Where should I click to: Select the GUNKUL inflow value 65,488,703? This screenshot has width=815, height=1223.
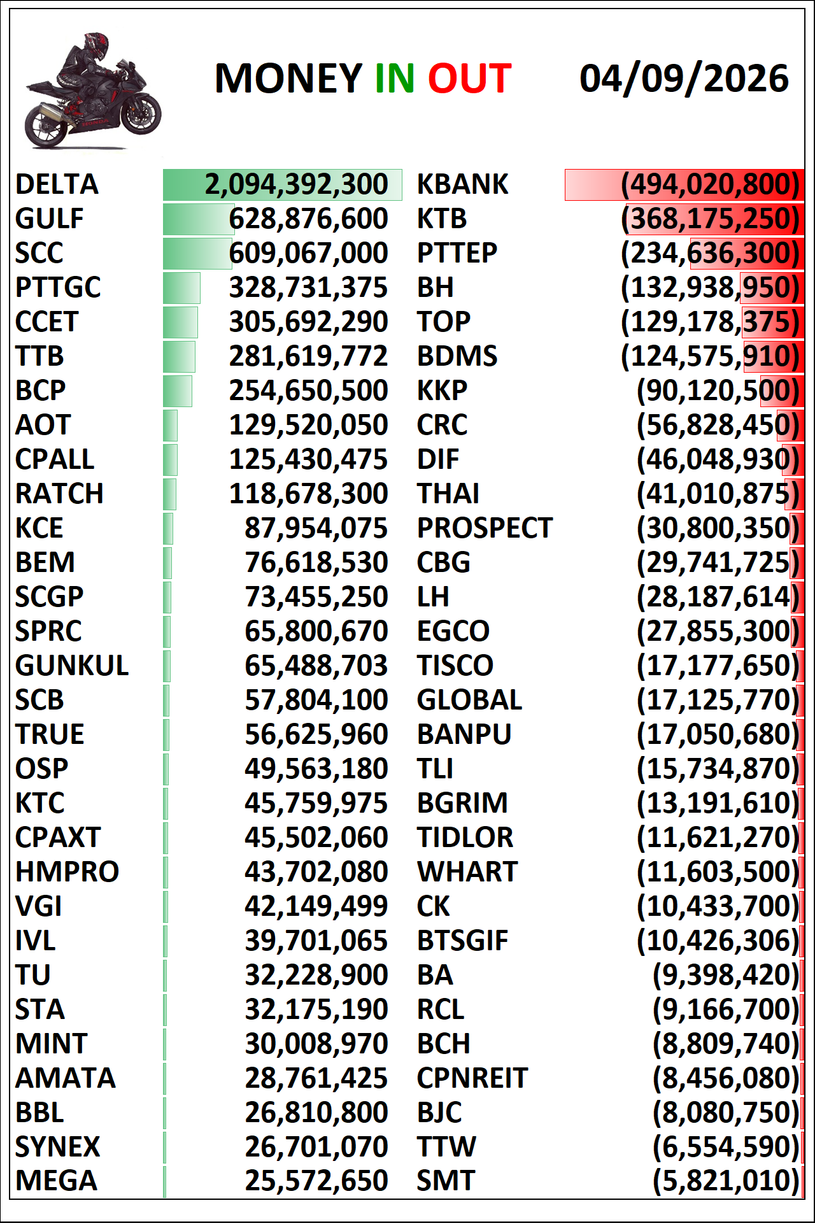(316, 666)
